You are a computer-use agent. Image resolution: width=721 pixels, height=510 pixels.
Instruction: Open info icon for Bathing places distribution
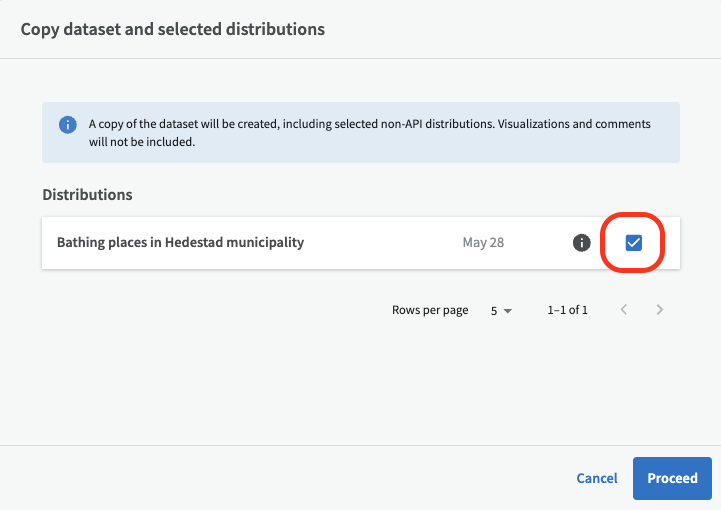(582, 243)
